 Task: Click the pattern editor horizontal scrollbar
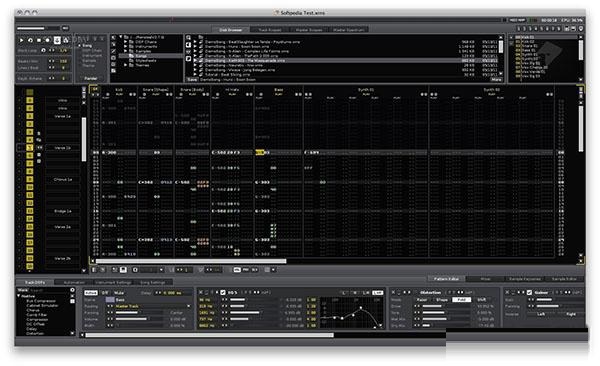coord(191,261)
